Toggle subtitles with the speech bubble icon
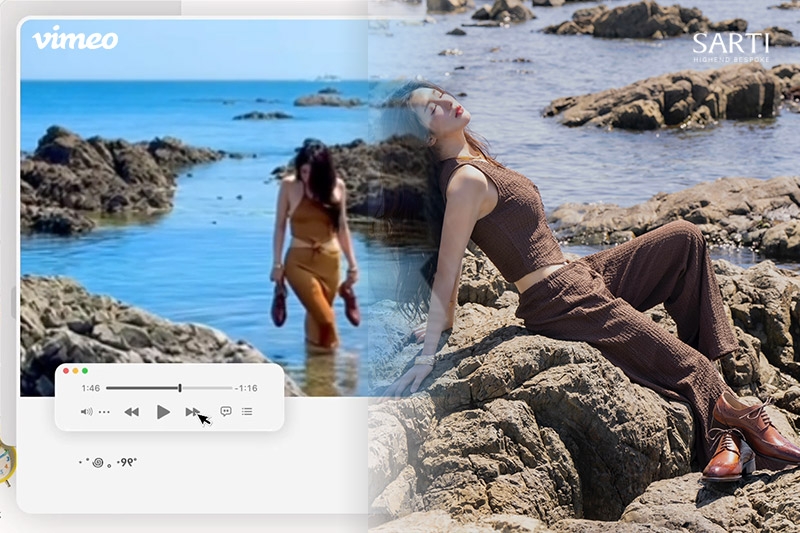Viewport: 800px width, 533px height. pos(225,411)
